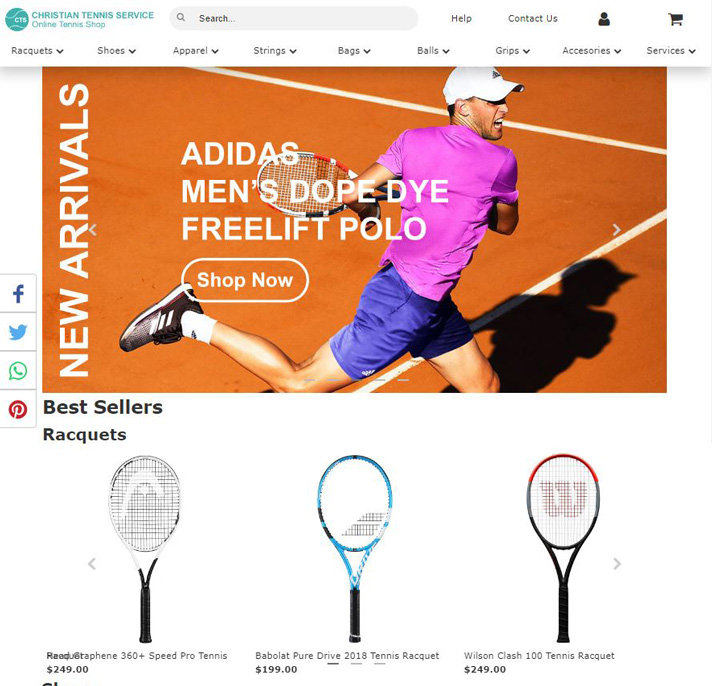Image resolution: width=712 pixels, height=686 pixels.
Task: Advance banner with right arrow
Action: (616, 230)
